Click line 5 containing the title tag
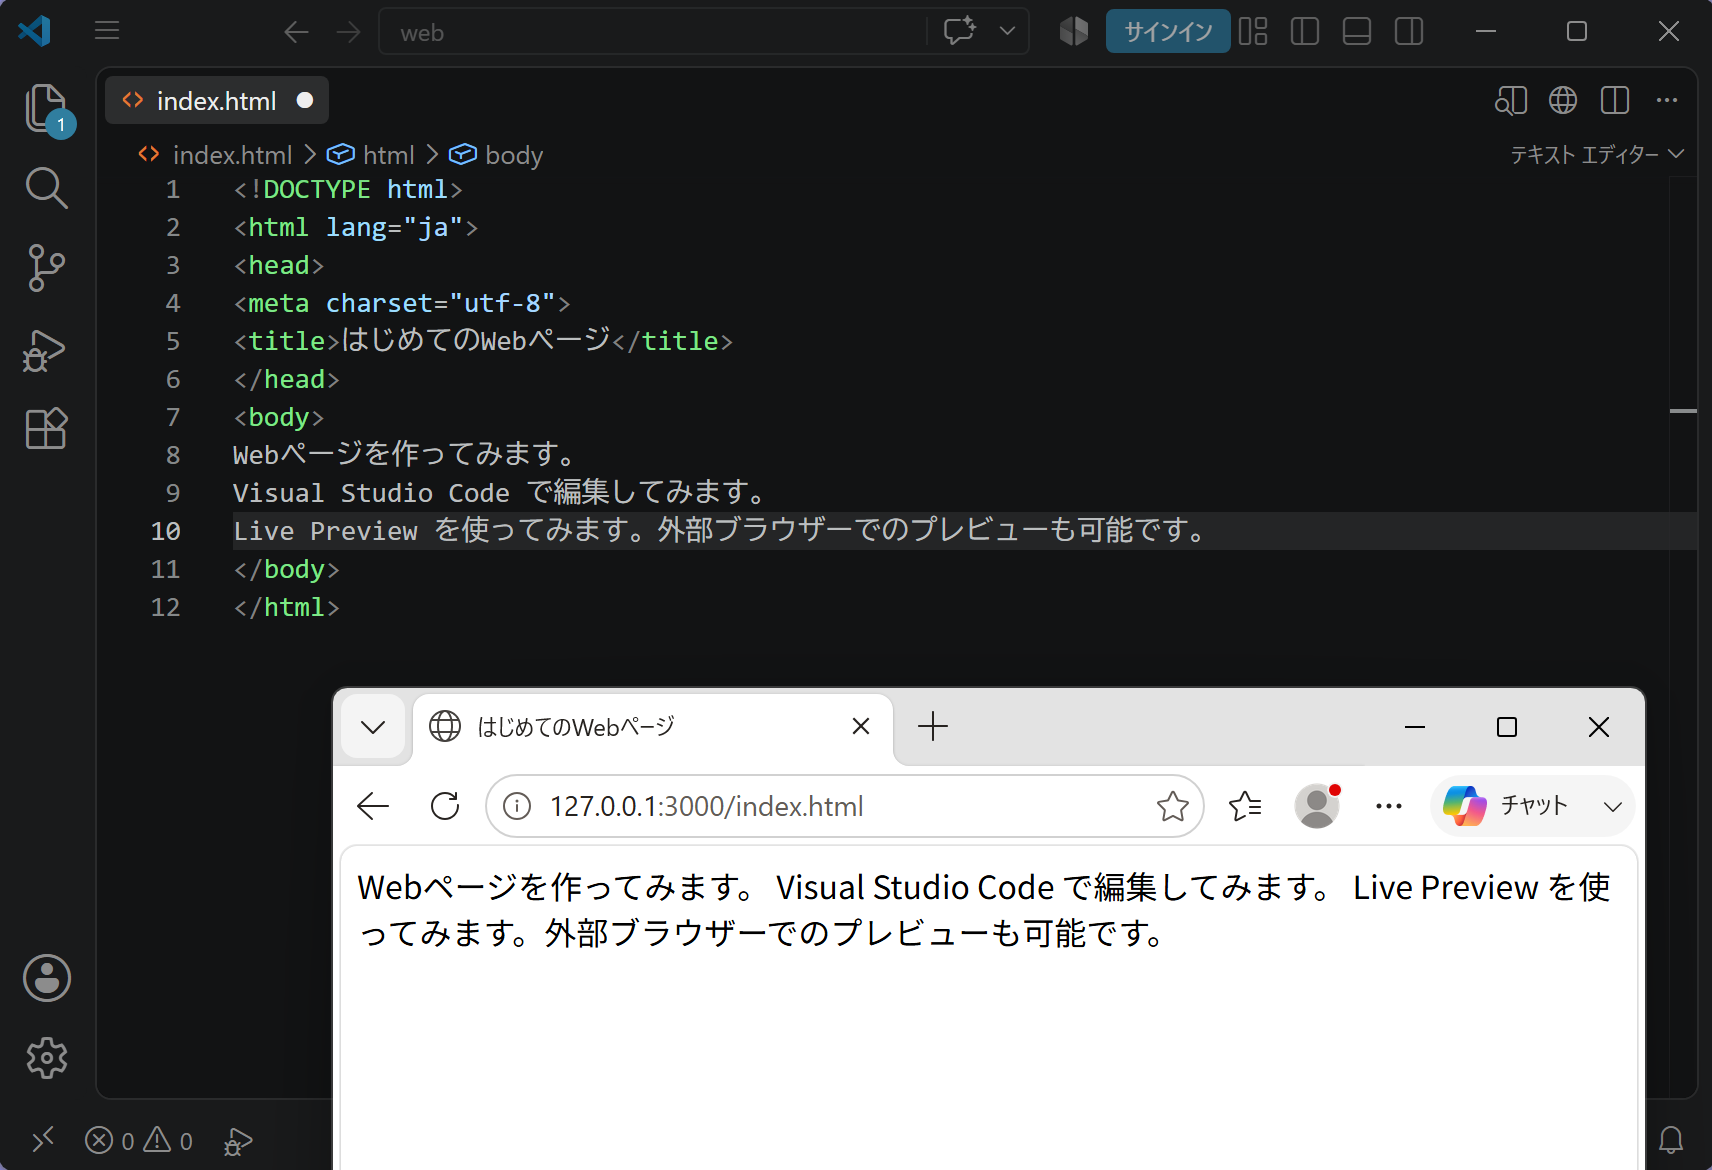 pyautogui.click(x=483, y=341)
